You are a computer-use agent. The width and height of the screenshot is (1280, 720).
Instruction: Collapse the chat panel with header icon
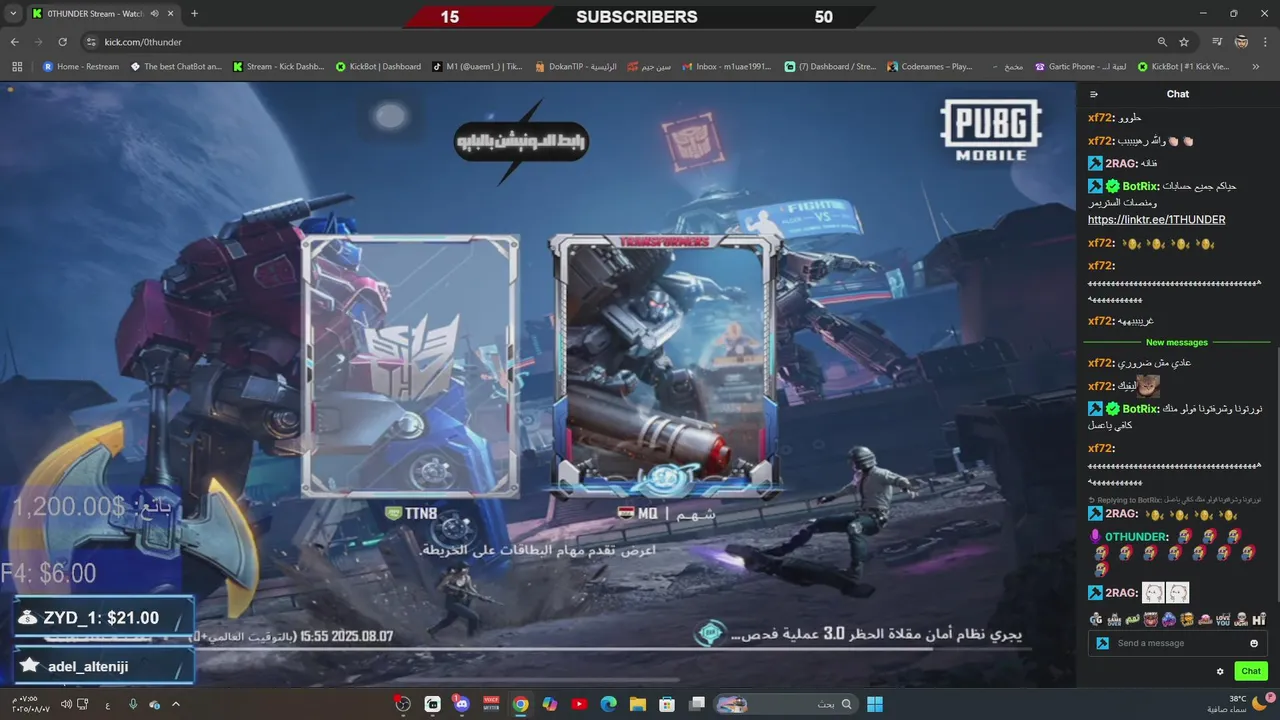pos(1094,94)
